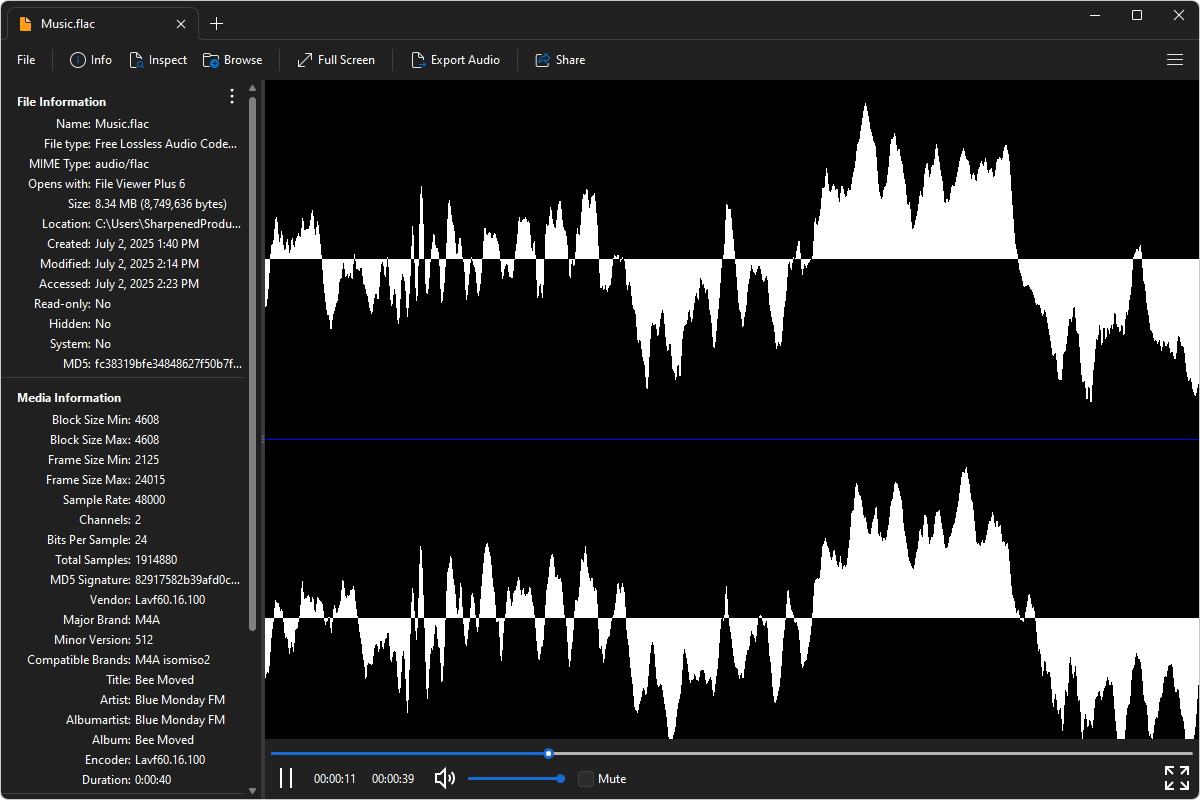This screenshot has width=1200, height=800.
Task: Maximize the File Viewer Plus window
Action: [x=1137, y=15]
